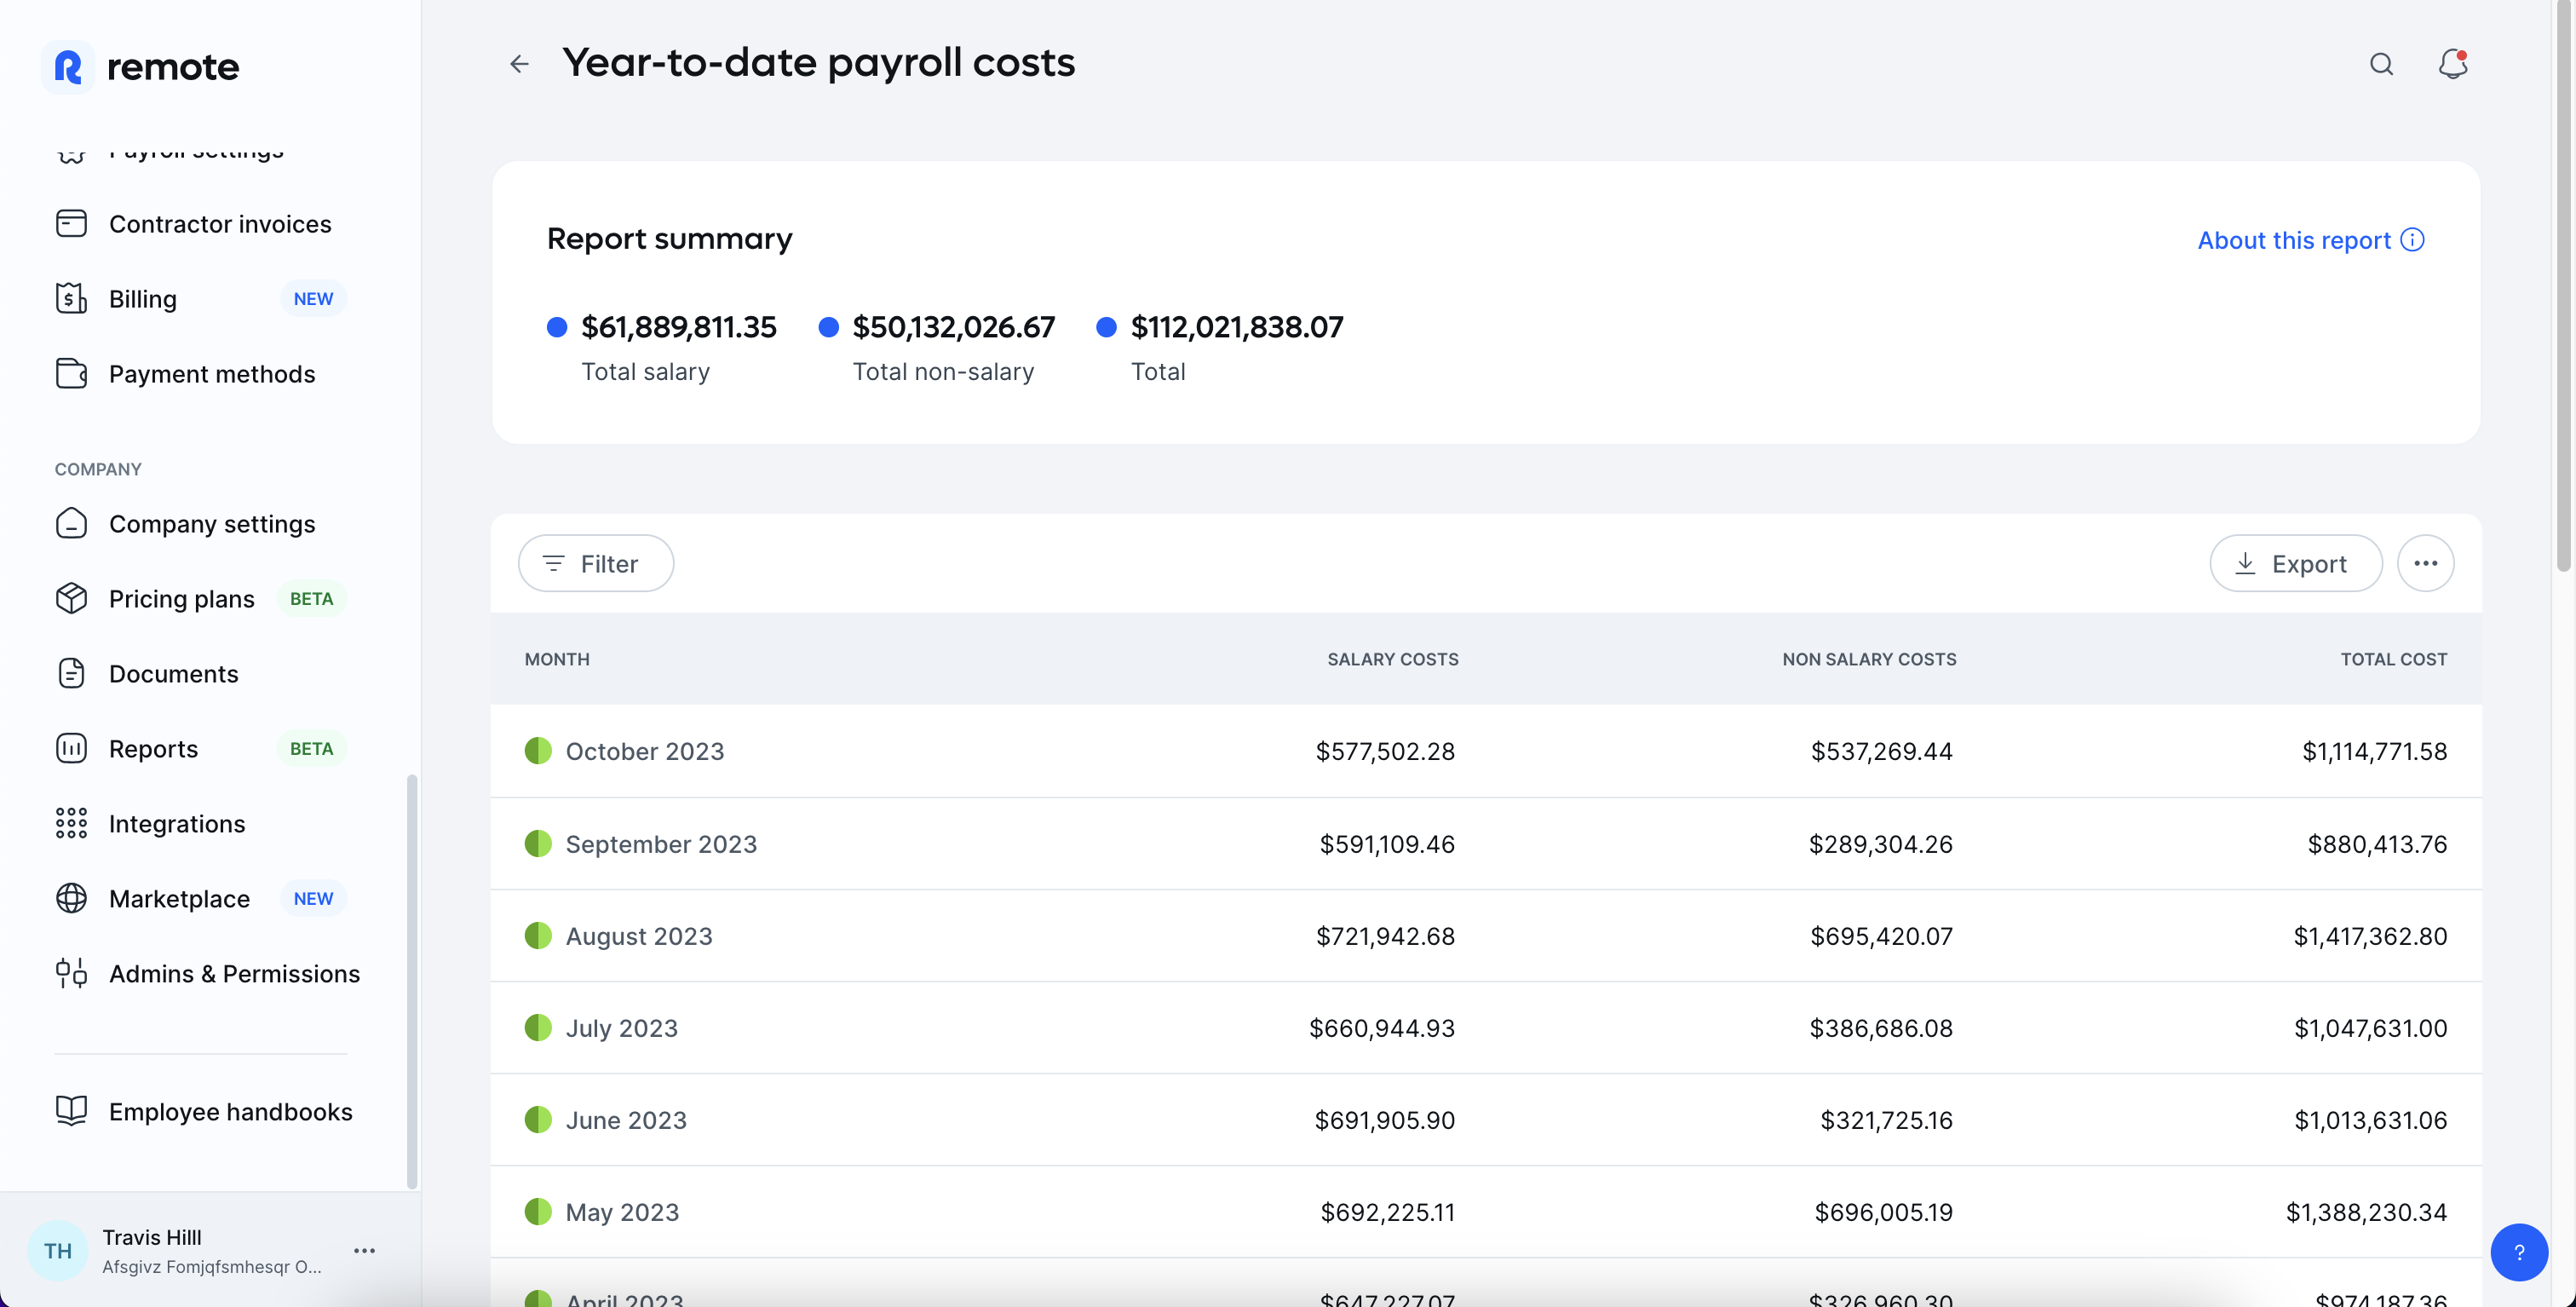Open Travis Hilll account options menu
The width and height of the screenshot is (2576, 1307).
tap(364, 1251)
